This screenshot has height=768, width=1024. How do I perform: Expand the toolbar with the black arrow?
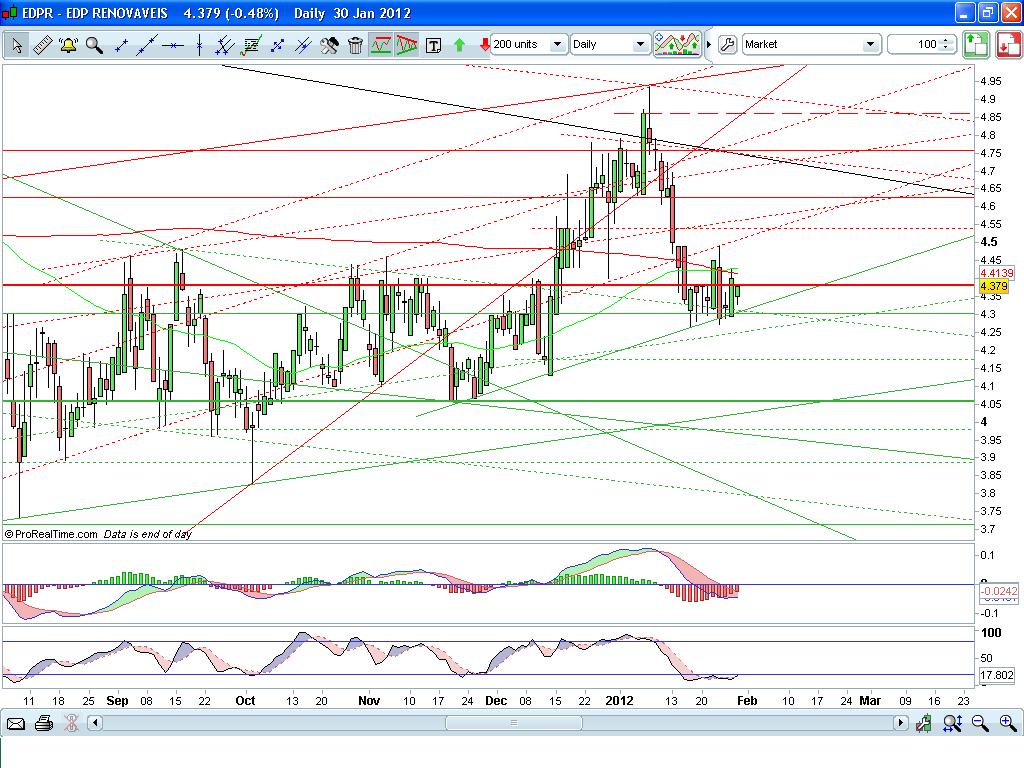point(709,44)
